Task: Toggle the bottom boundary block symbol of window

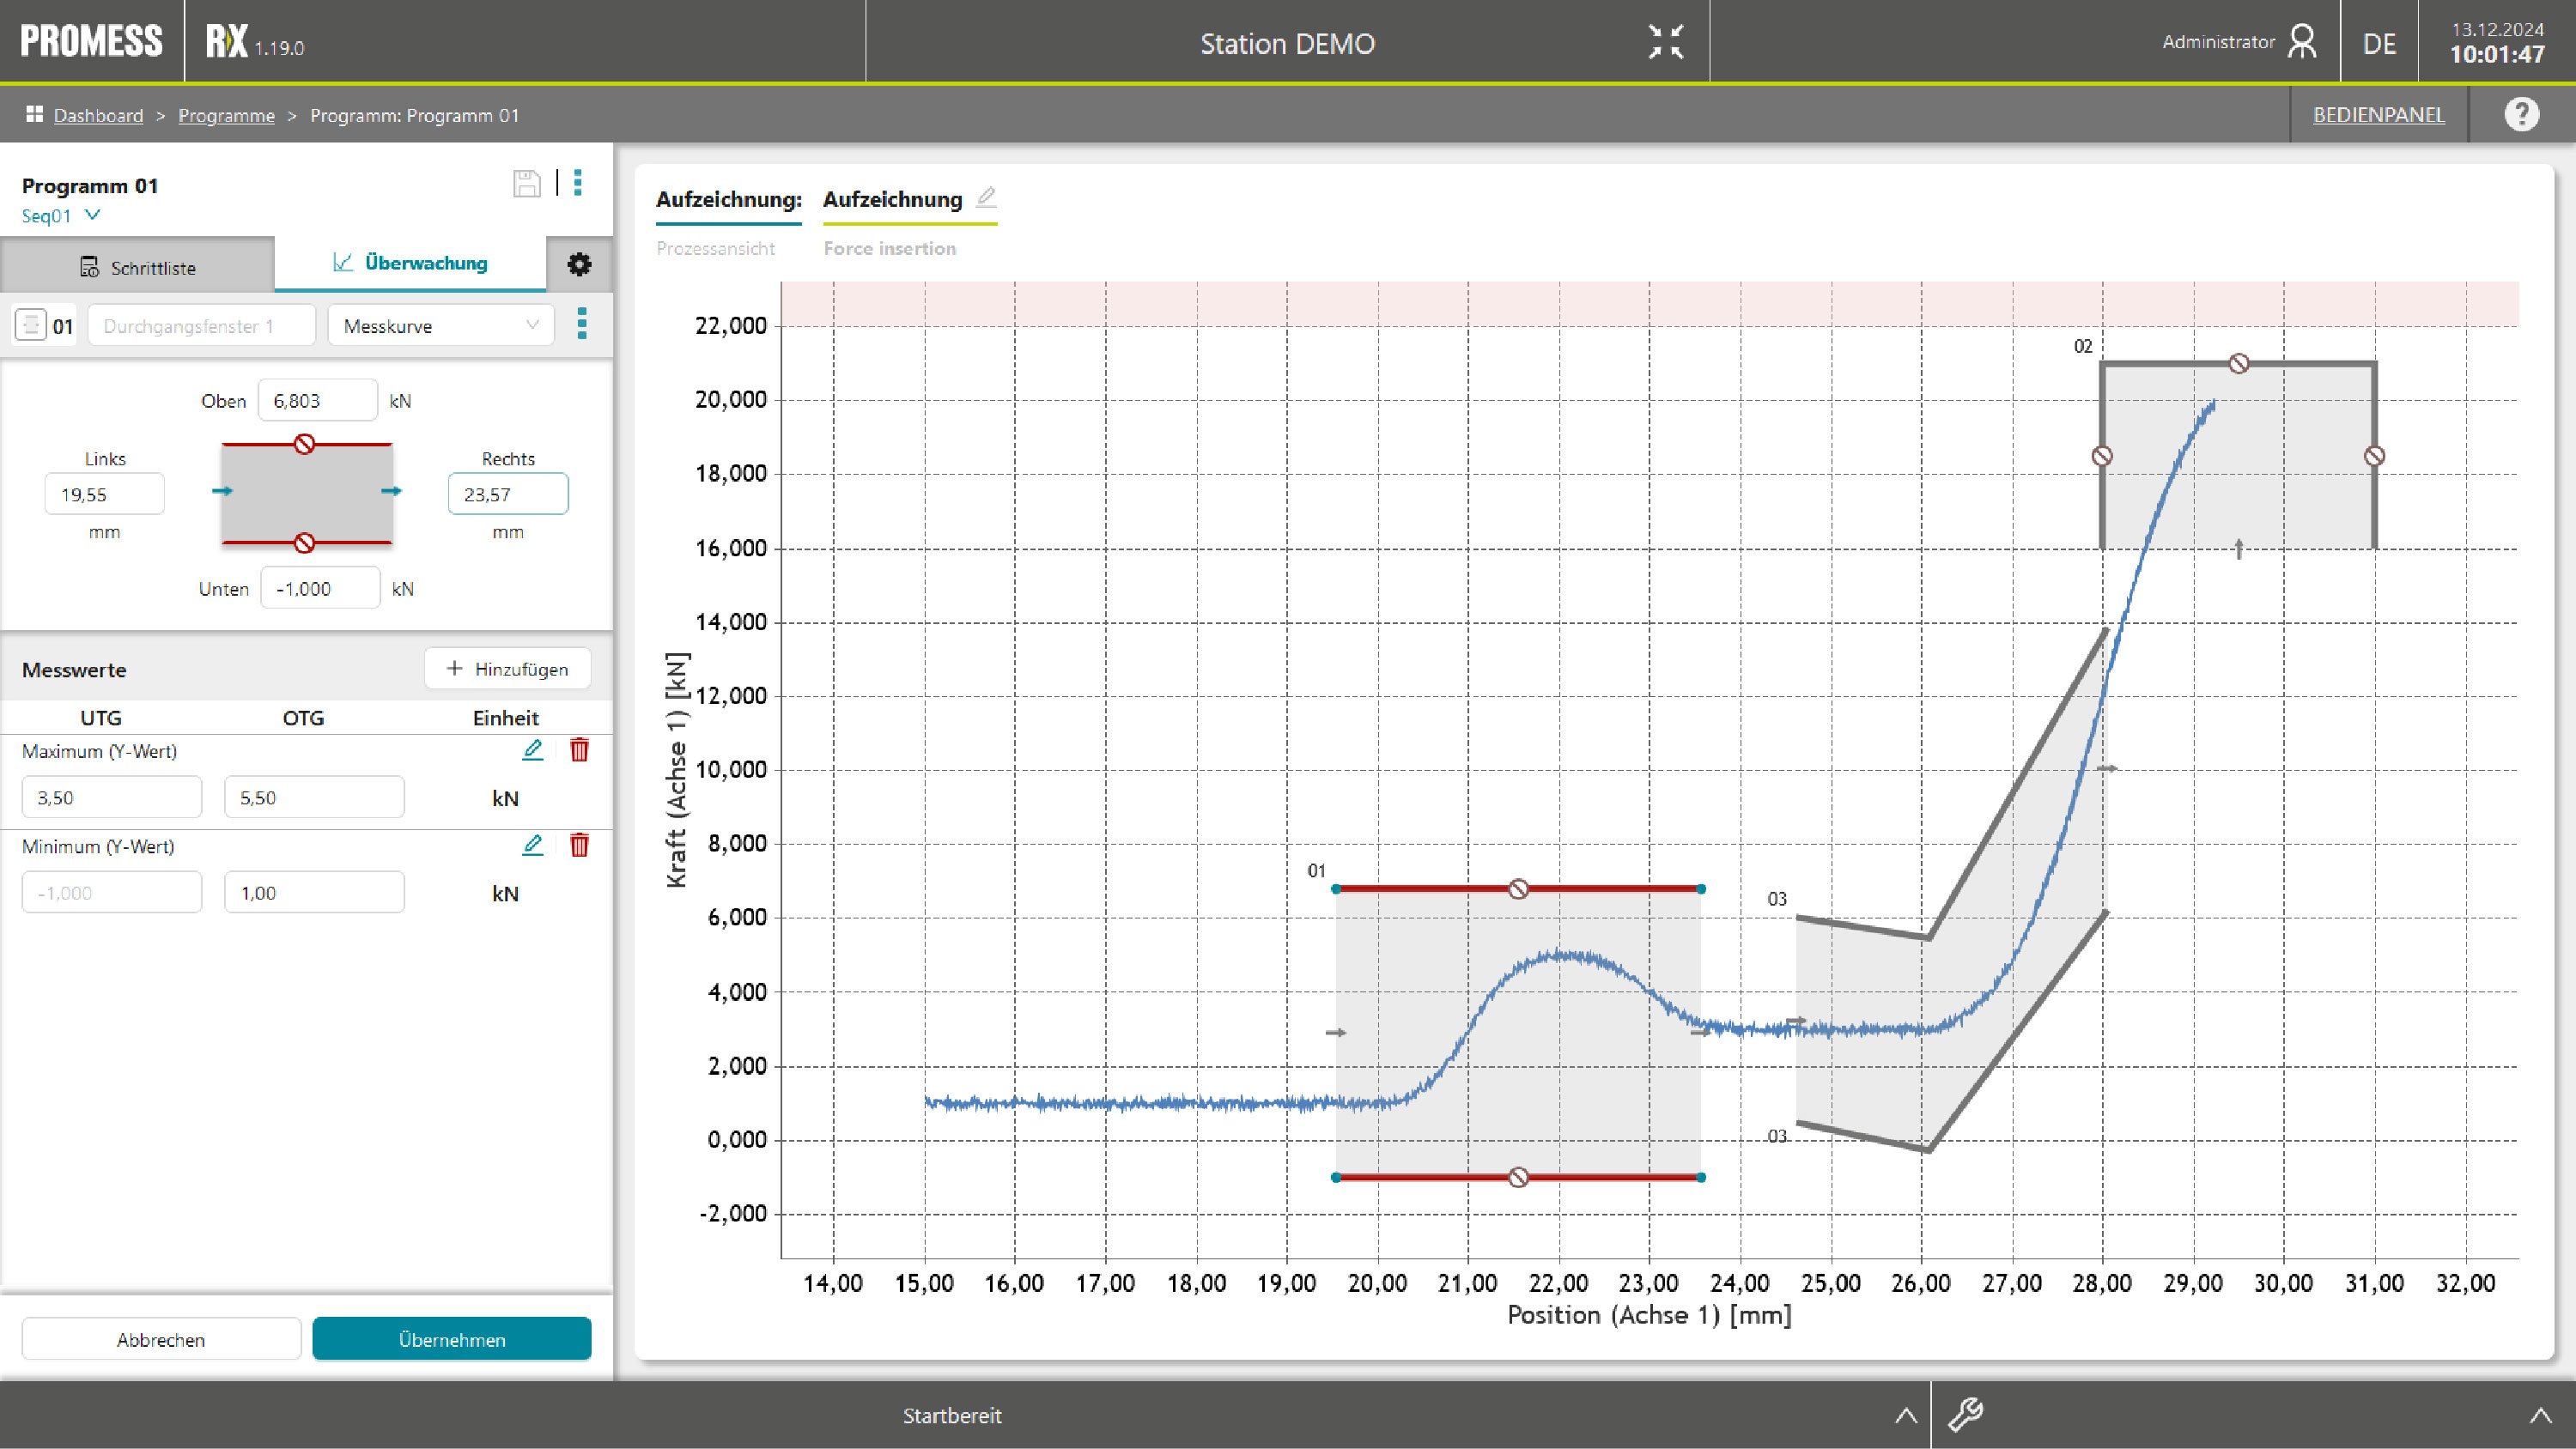Action: click(x=305, y=543)
